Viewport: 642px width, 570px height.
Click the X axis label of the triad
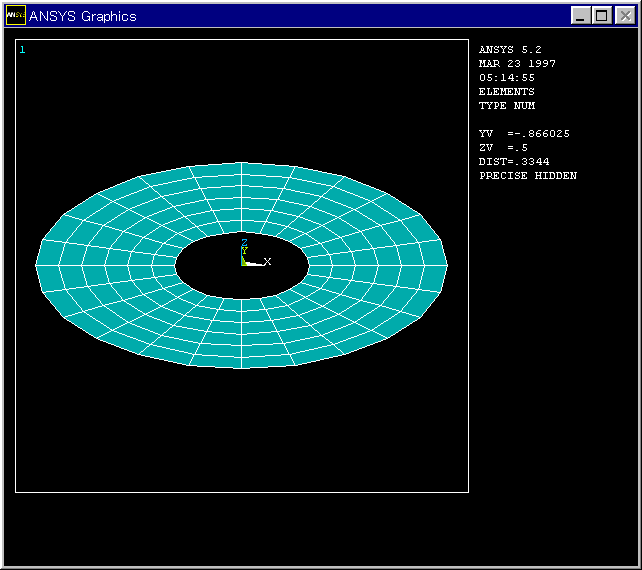[267, 262]
